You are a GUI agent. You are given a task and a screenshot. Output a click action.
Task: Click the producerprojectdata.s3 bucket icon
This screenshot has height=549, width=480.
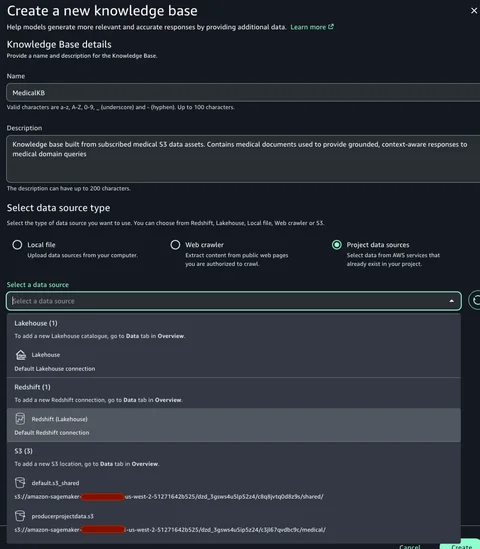click(x=20, y=516)
